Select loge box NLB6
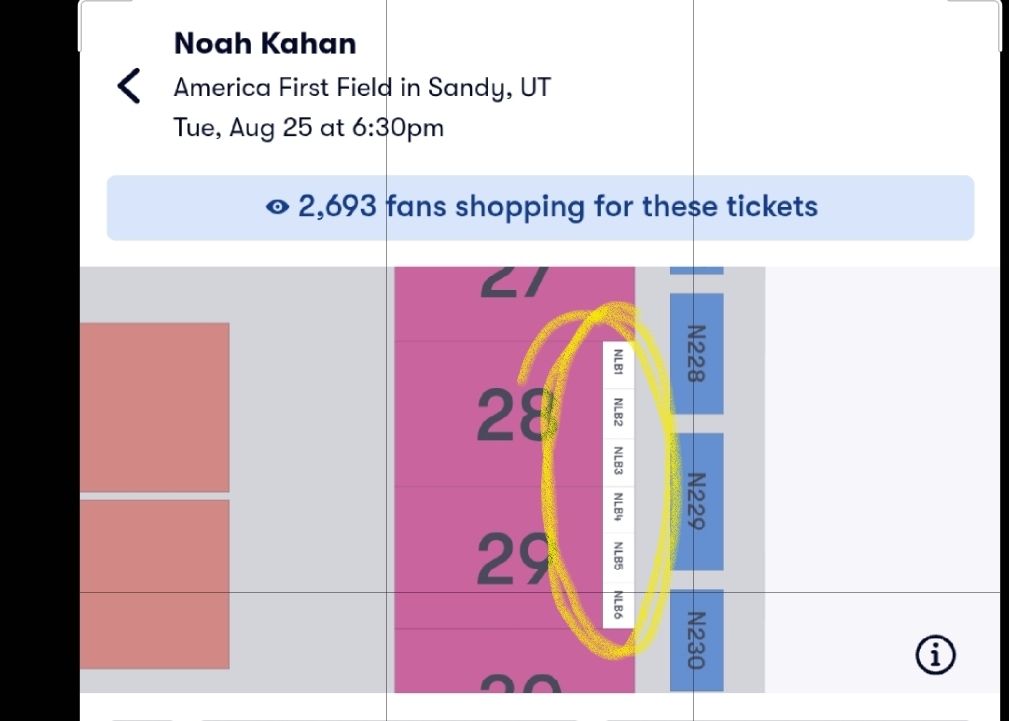Image resolution: width=1009 pixels, height=721 pixels. (x=618, y=606)
